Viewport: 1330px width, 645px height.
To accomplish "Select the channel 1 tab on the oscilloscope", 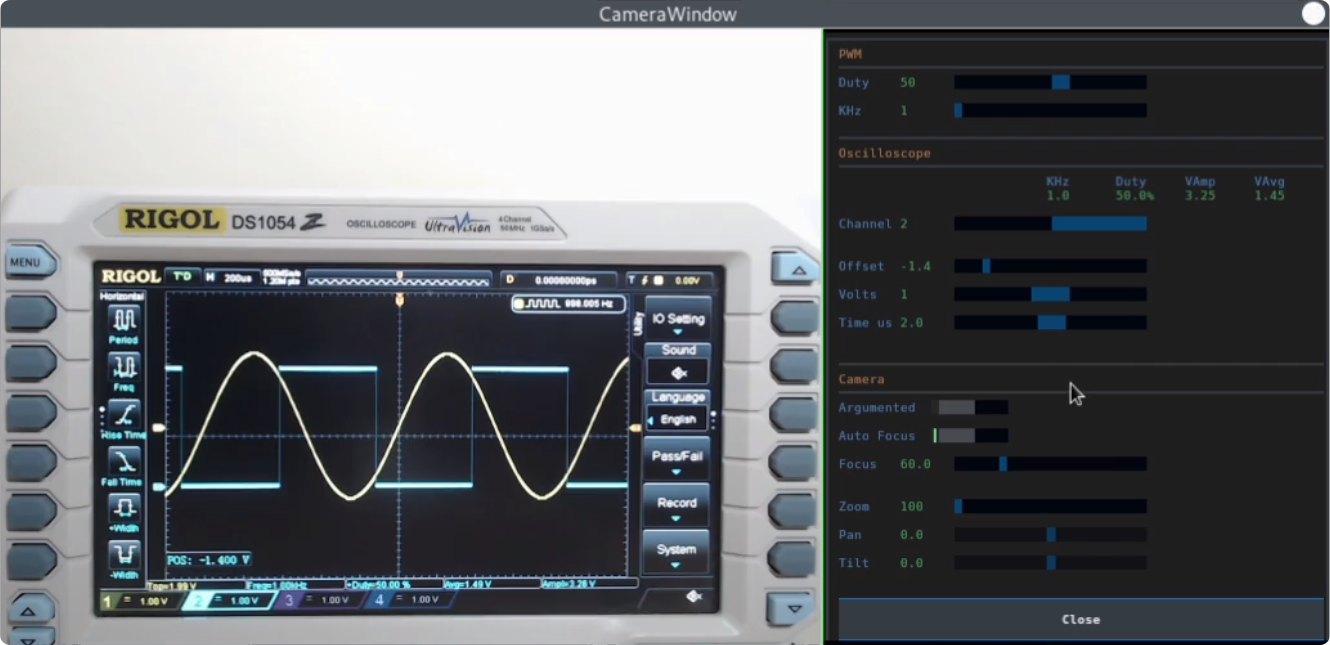I will pos(139,601).
